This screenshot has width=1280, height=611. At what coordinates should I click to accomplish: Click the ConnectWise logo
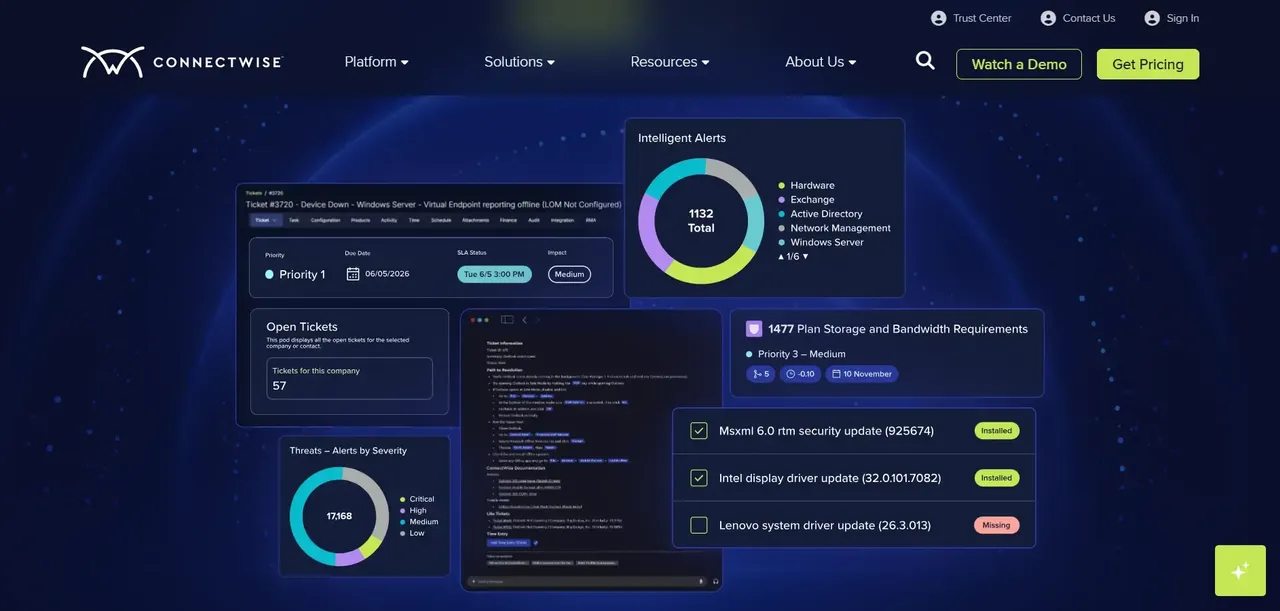(x=182, y=62)
